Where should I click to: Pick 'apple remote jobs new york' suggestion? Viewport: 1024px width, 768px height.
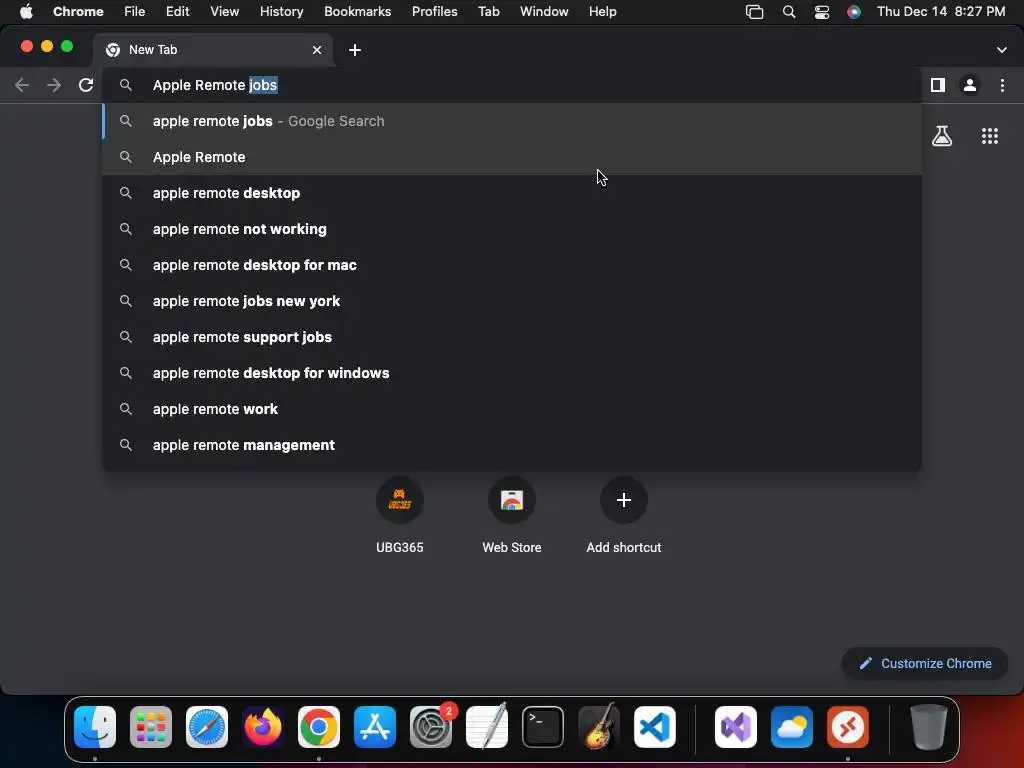(512, 300)
